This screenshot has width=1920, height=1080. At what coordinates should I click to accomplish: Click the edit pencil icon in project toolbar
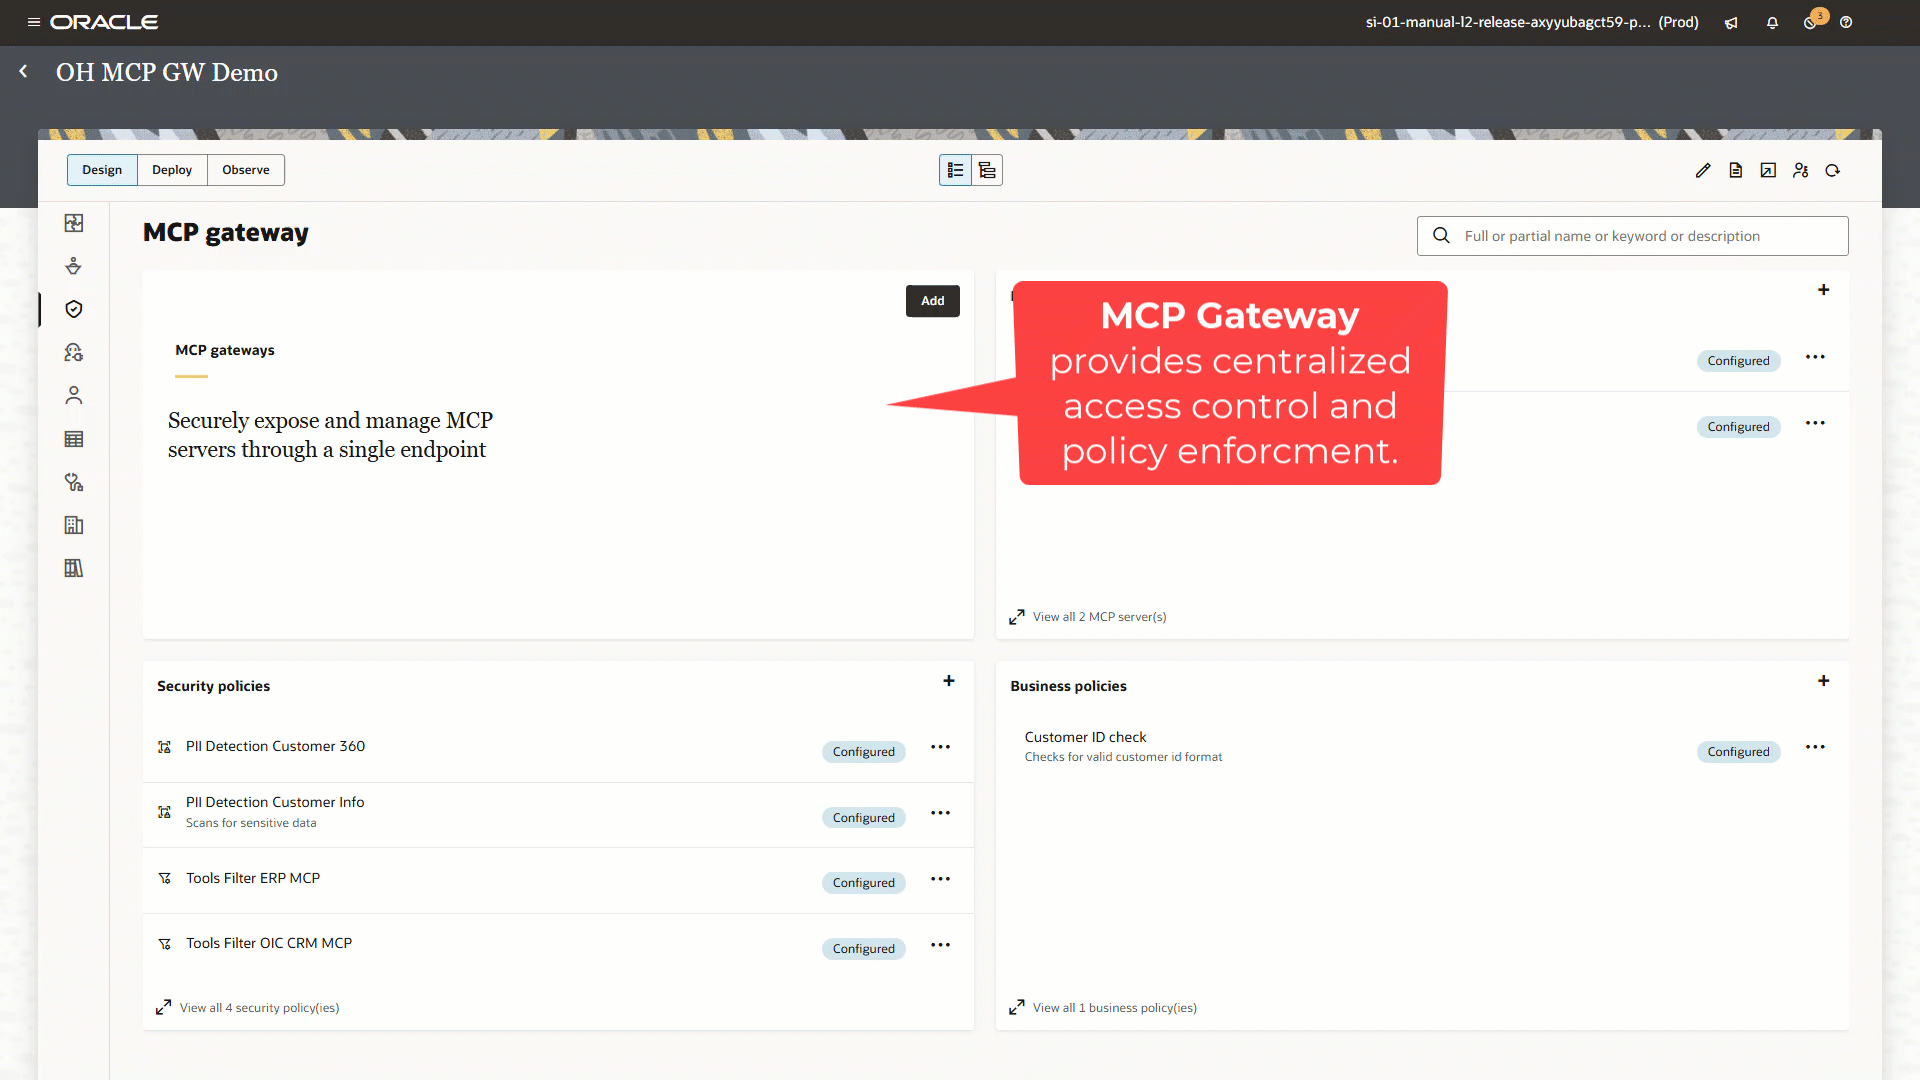tap(1703, 171)
